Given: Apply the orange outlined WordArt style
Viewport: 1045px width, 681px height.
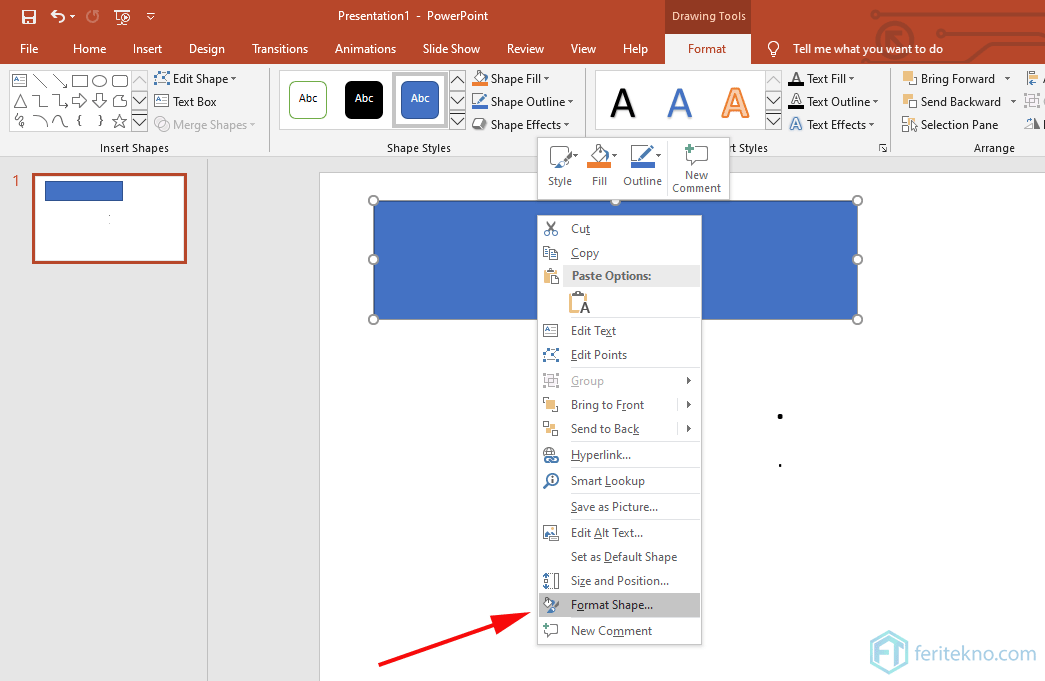Looking at the screenshot, I should click(735, 103).
